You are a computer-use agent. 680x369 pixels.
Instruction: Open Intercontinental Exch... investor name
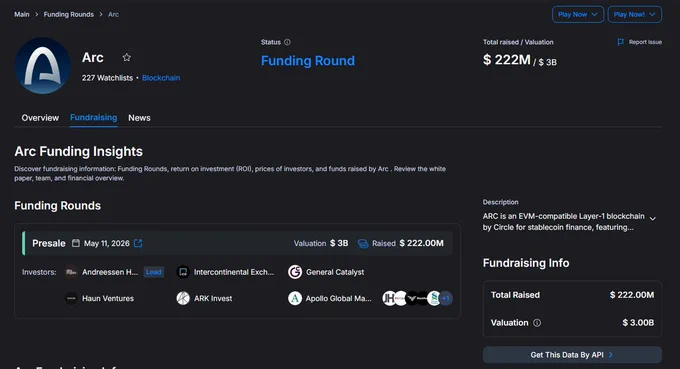coord(234,272)
